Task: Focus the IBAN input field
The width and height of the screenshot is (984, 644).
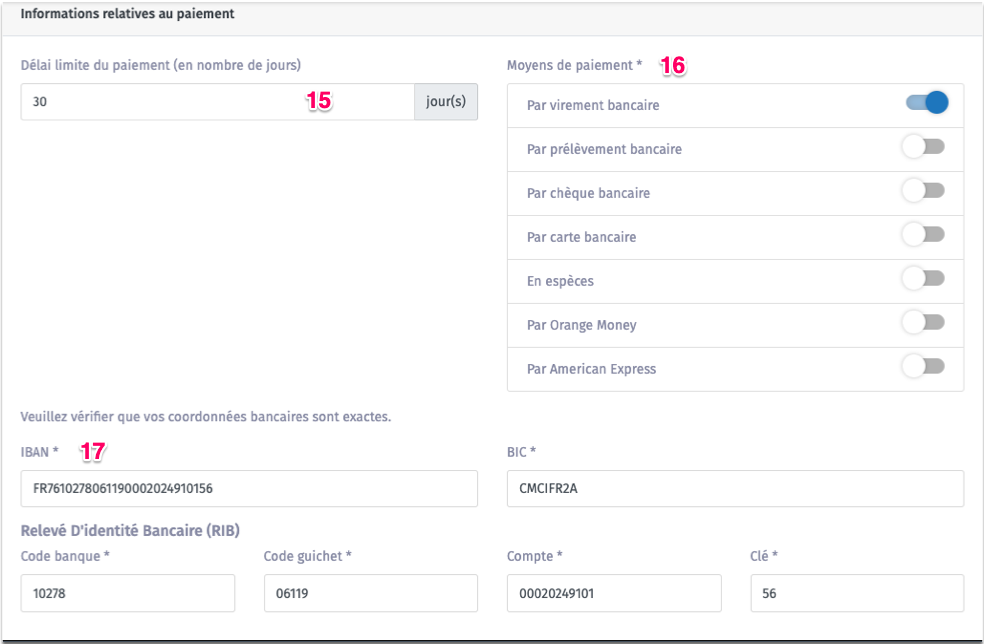Action: (x=248, y=489)
